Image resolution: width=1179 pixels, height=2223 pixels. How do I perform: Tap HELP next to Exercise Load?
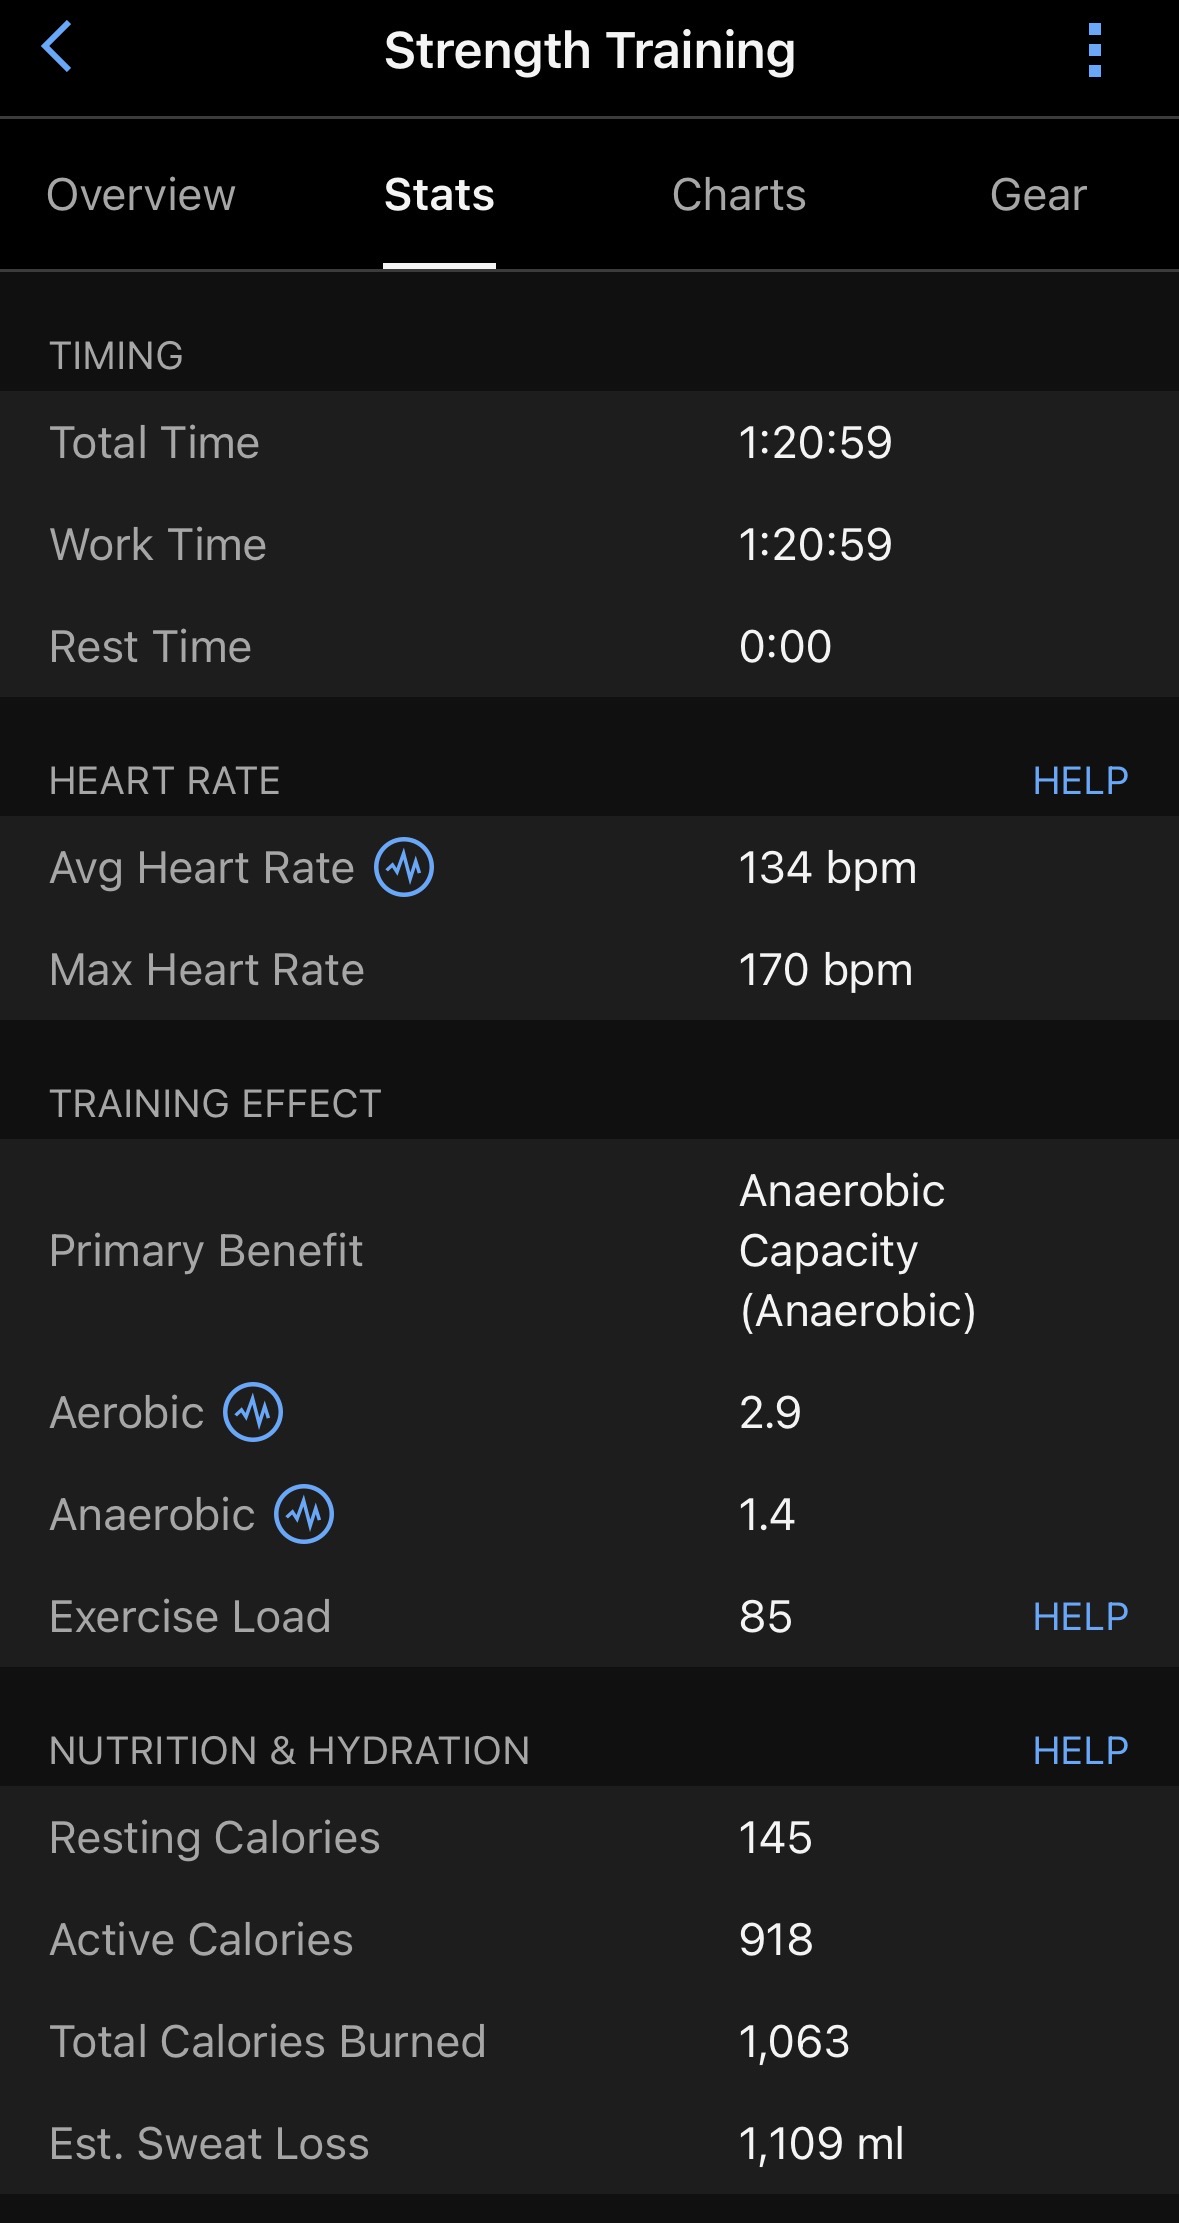[x=1080, y=1617]
